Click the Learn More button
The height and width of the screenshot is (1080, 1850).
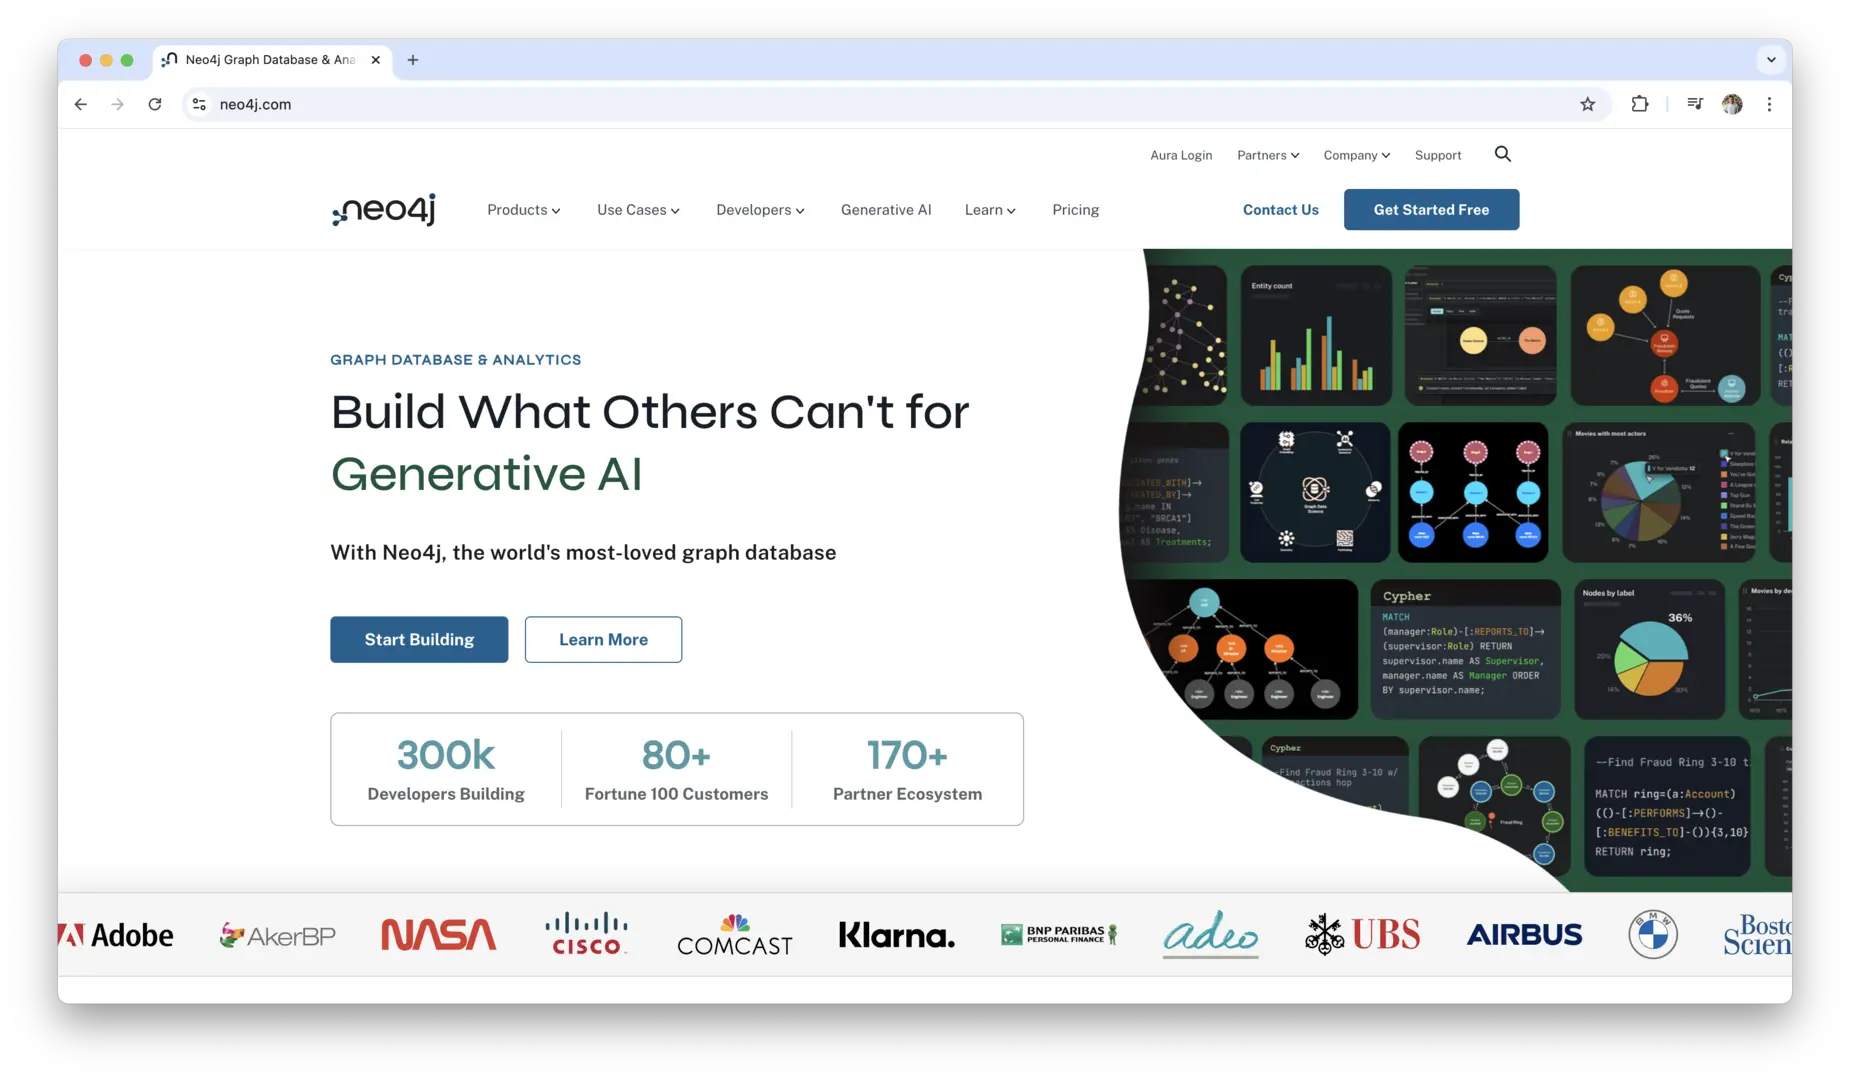pyautogui.click(x=603, y=640)
